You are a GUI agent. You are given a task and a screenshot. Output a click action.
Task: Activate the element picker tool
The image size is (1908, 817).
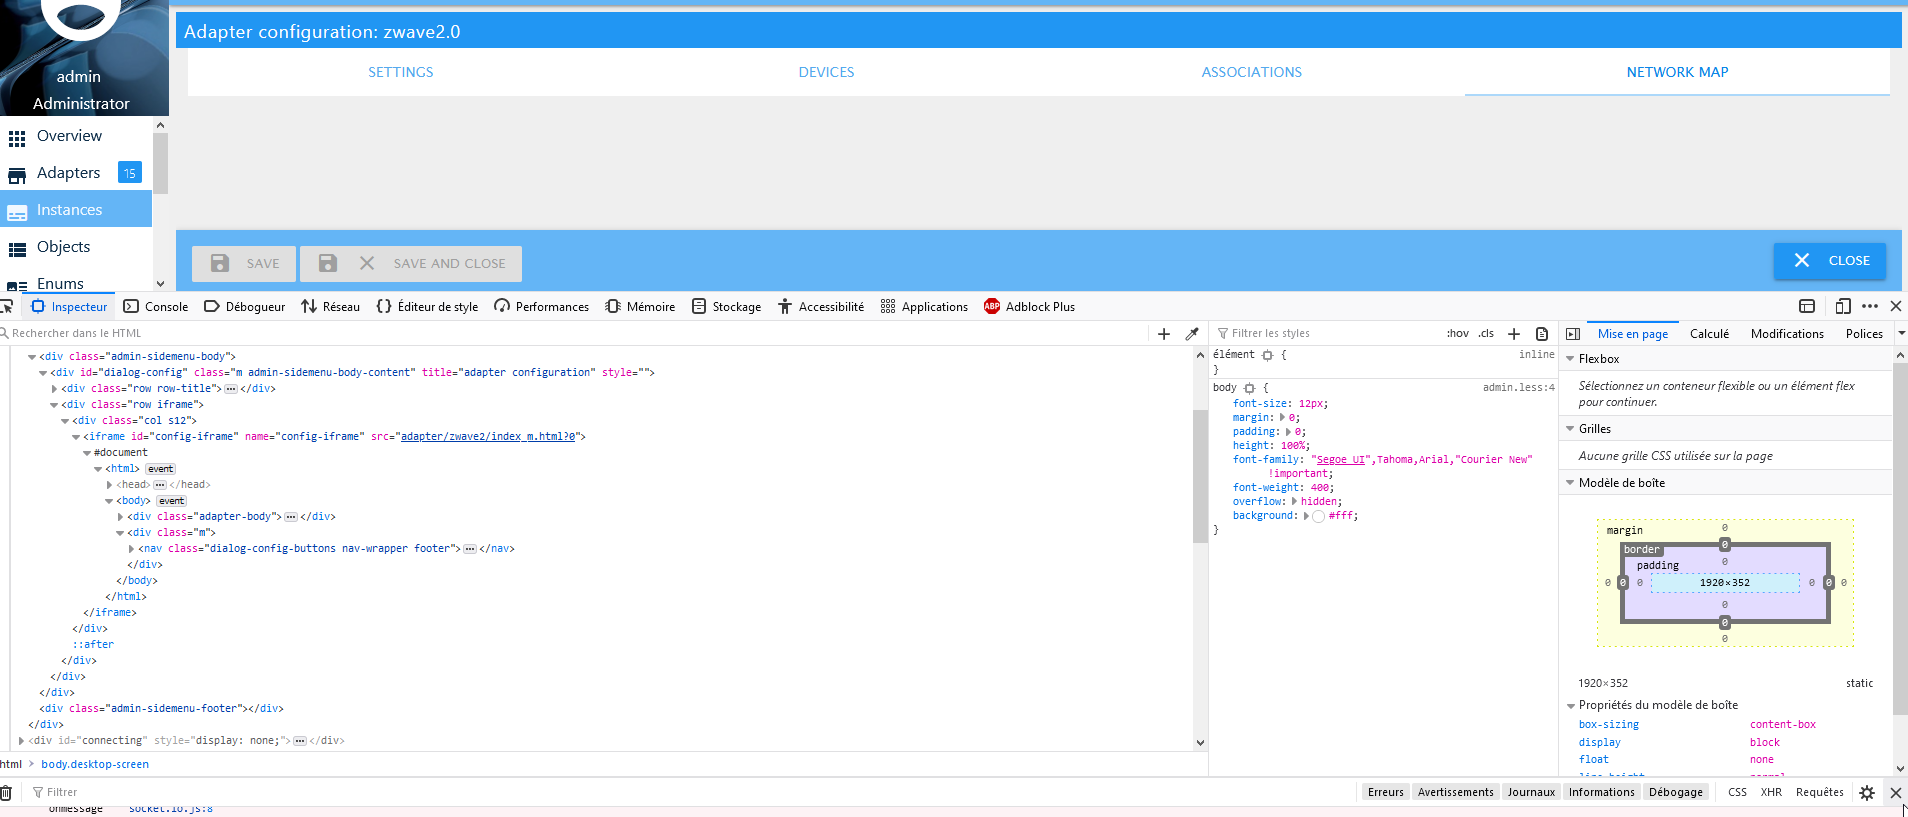[7, 307]
